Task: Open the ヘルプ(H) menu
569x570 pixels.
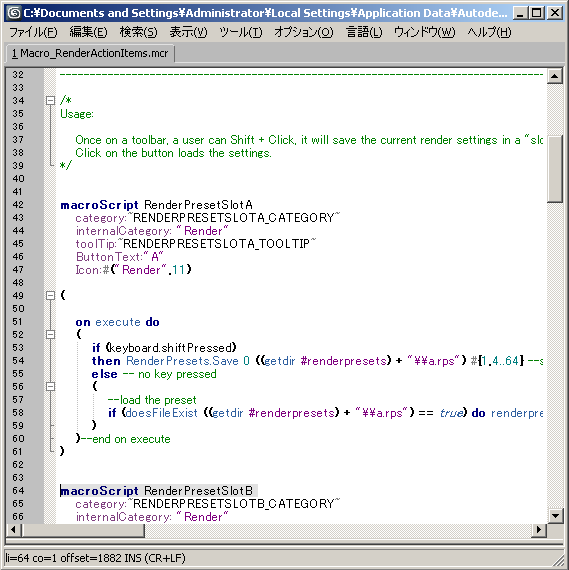Action: point(489,32)
